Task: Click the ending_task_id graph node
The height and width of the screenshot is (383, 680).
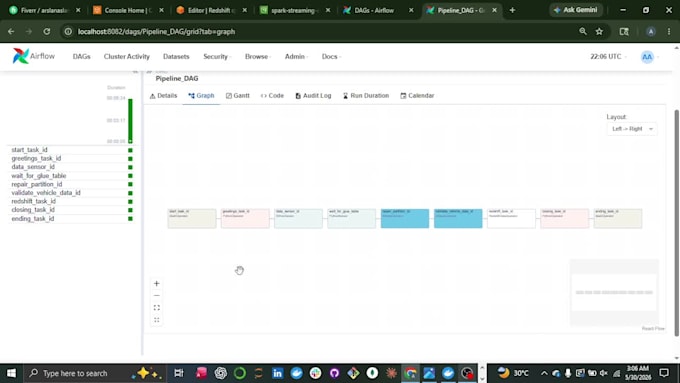Action: (x=618, y=218)
